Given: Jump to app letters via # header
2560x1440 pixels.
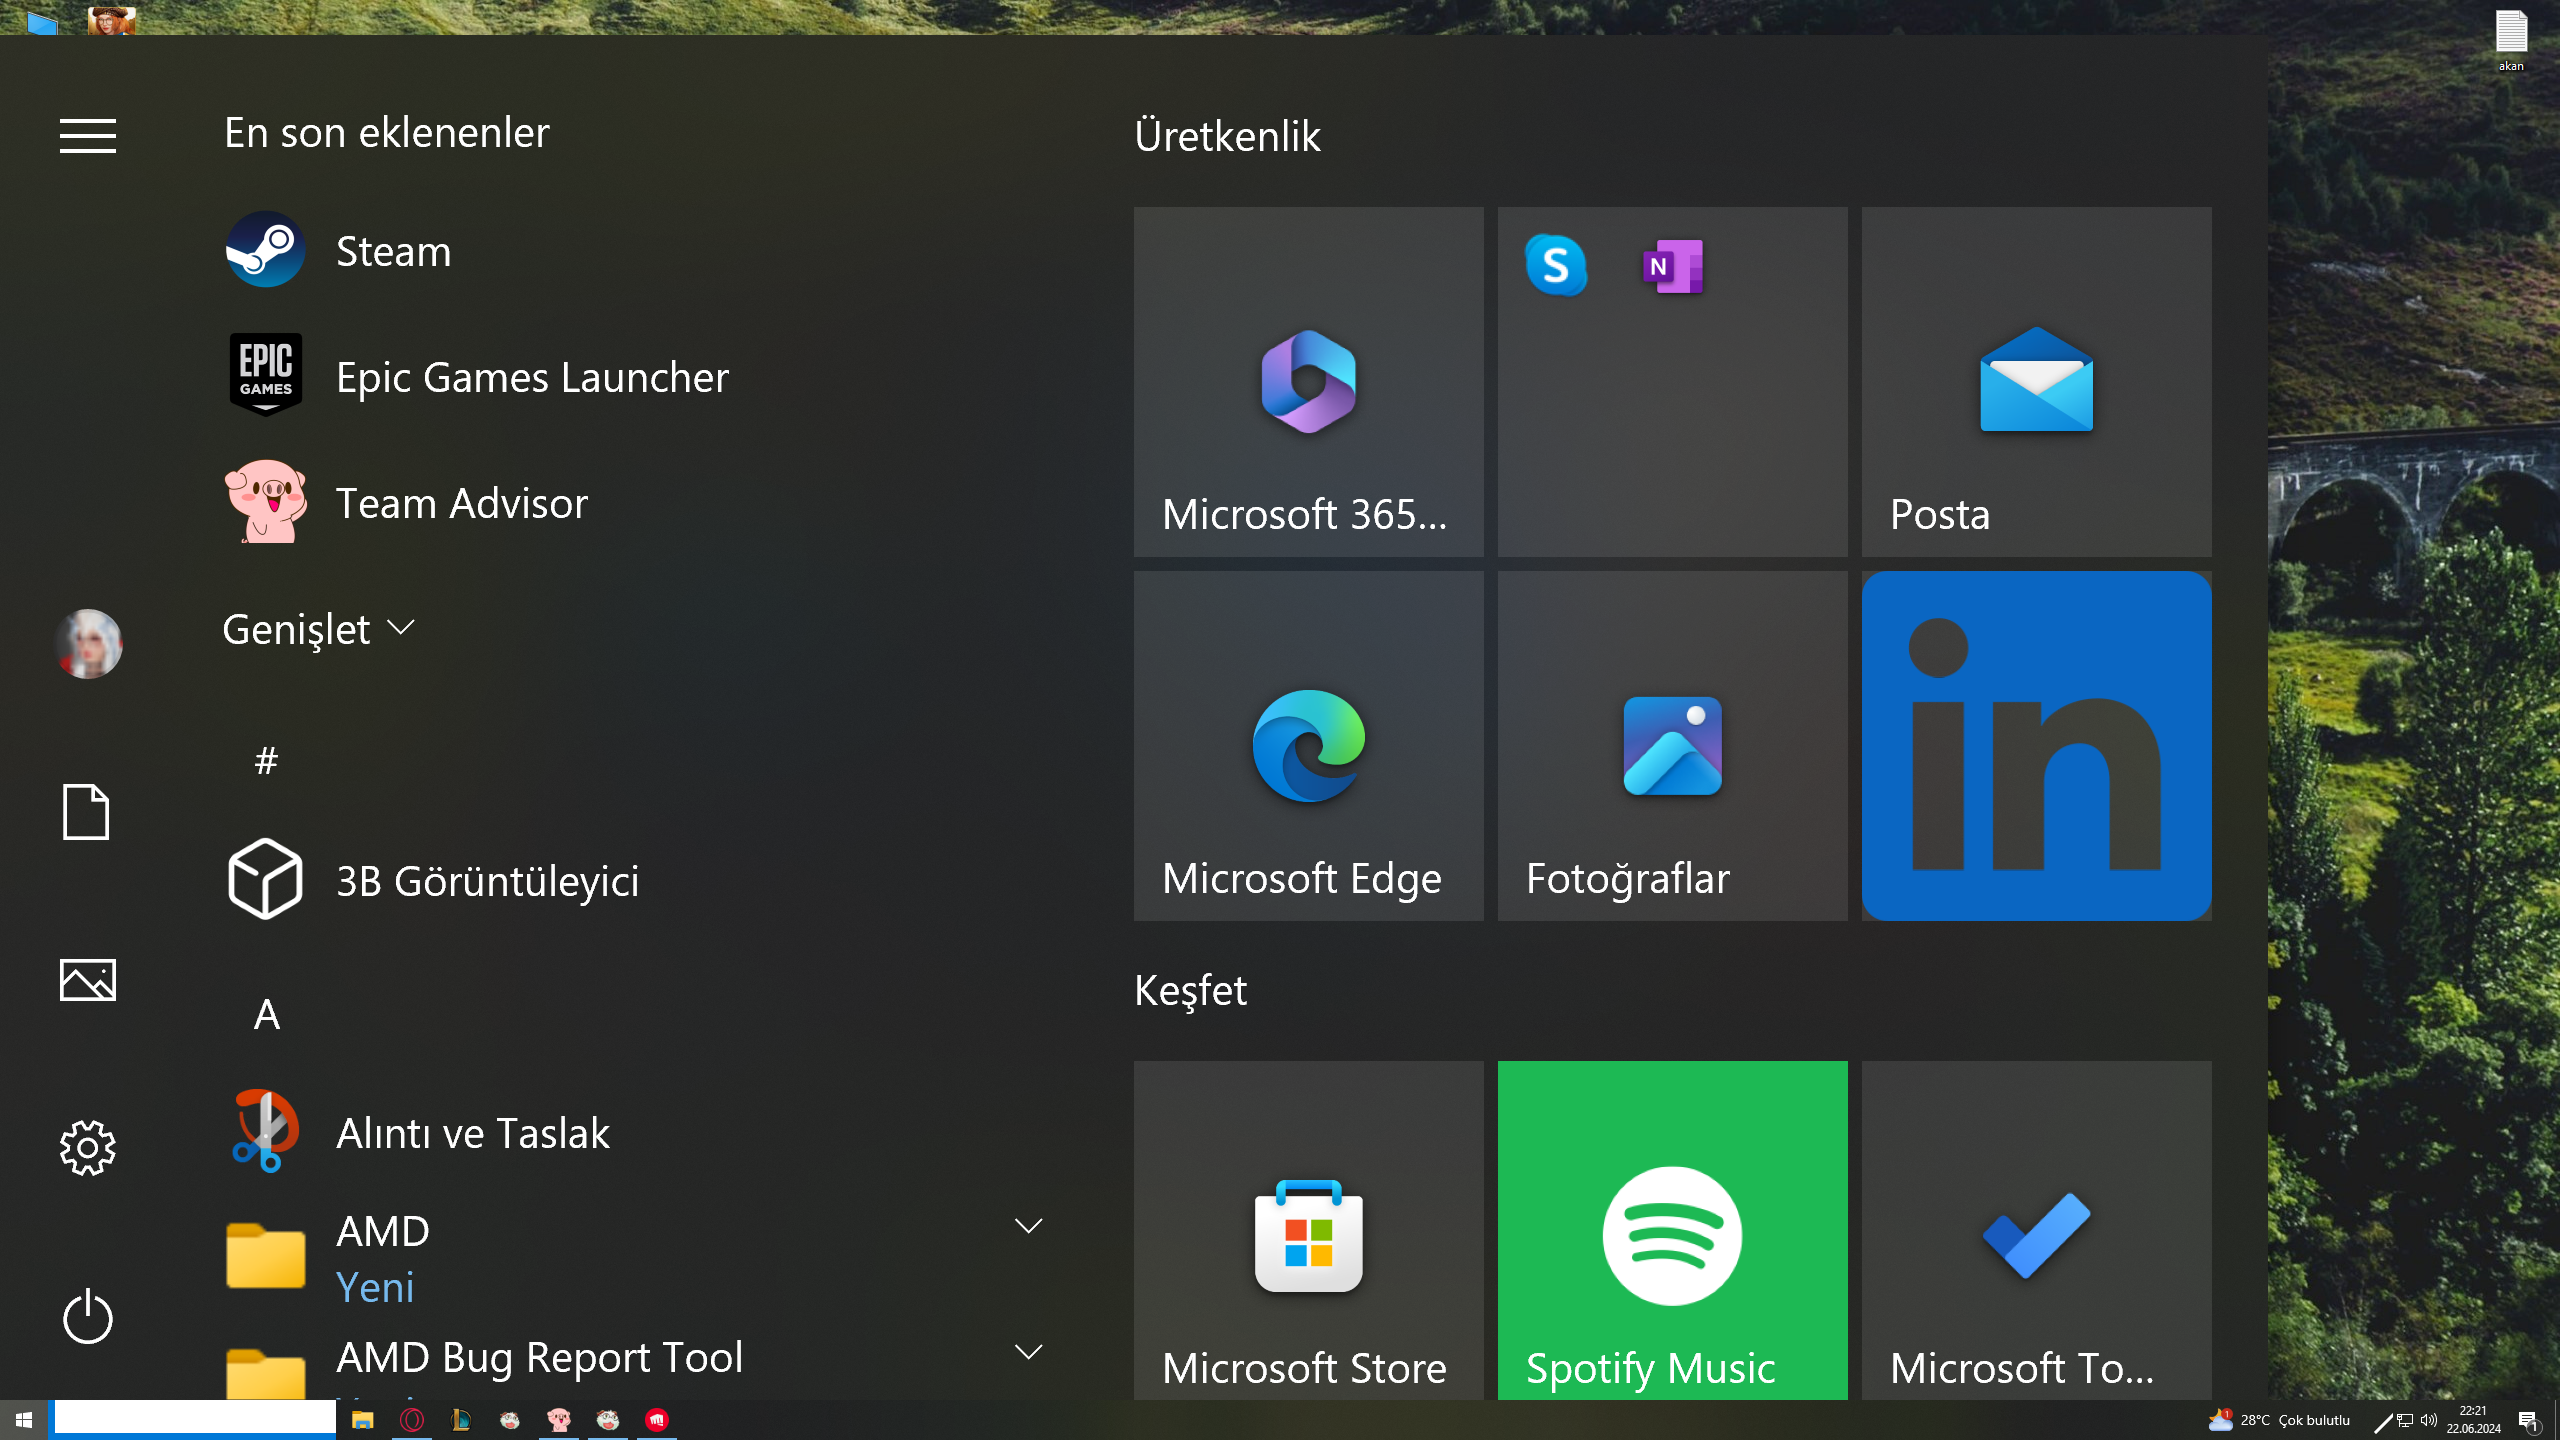Looking at the screenshot, I should pyautogui.click(x=266, y=761).
